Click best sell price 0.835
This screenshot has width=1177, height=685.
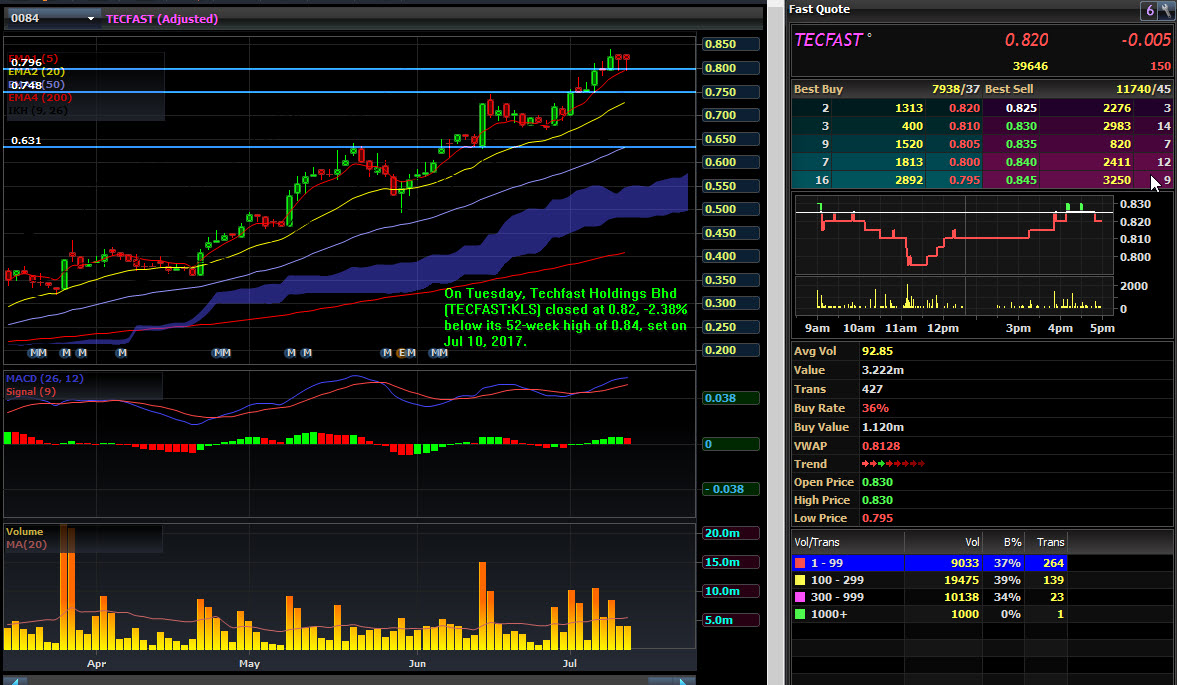coord(1021,144)
